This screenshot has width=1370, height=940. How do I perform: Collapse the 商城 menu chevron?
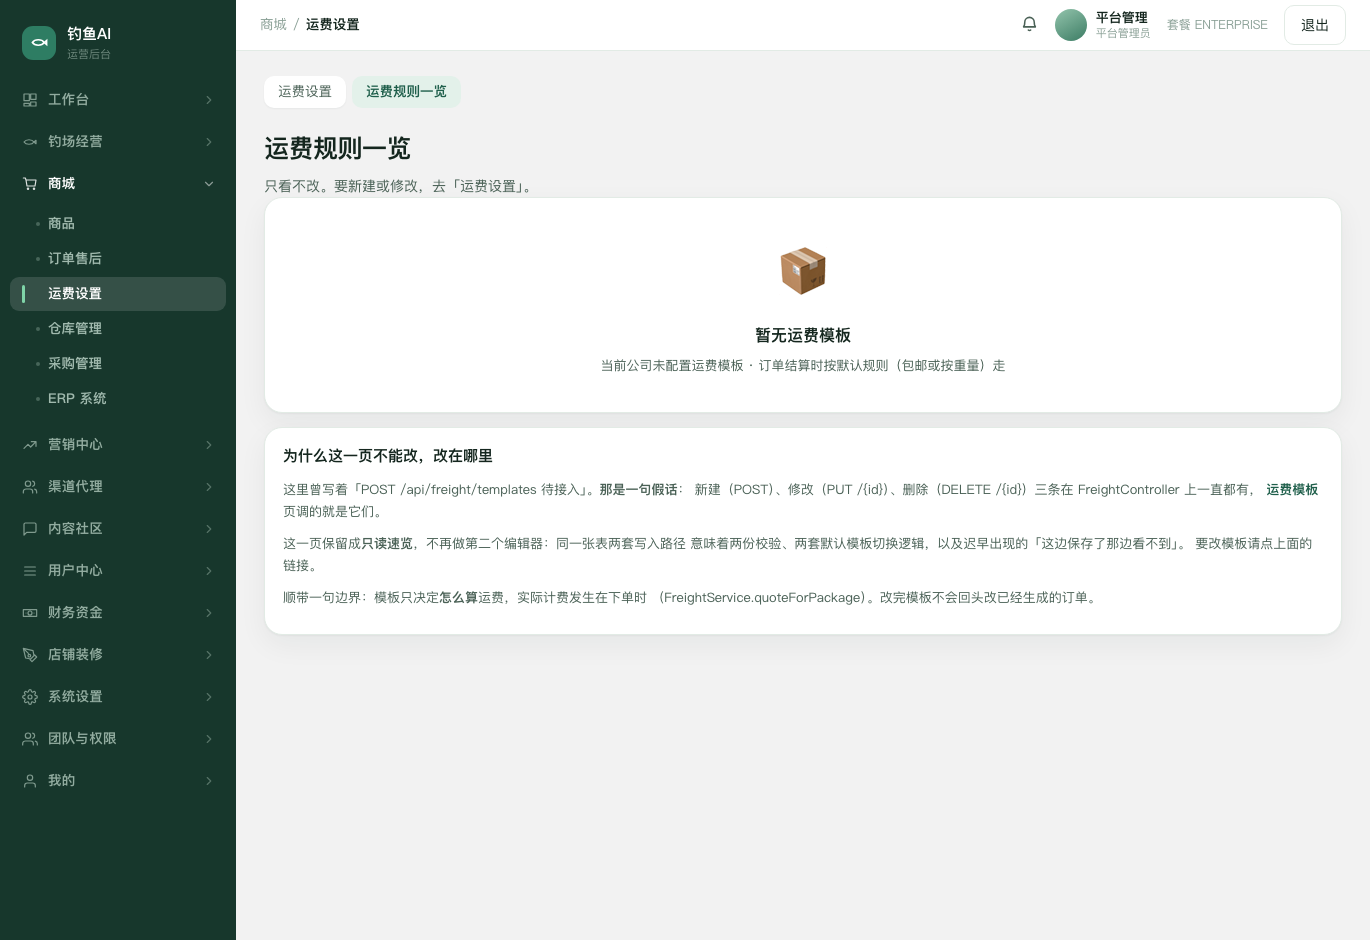click(209, 184)
